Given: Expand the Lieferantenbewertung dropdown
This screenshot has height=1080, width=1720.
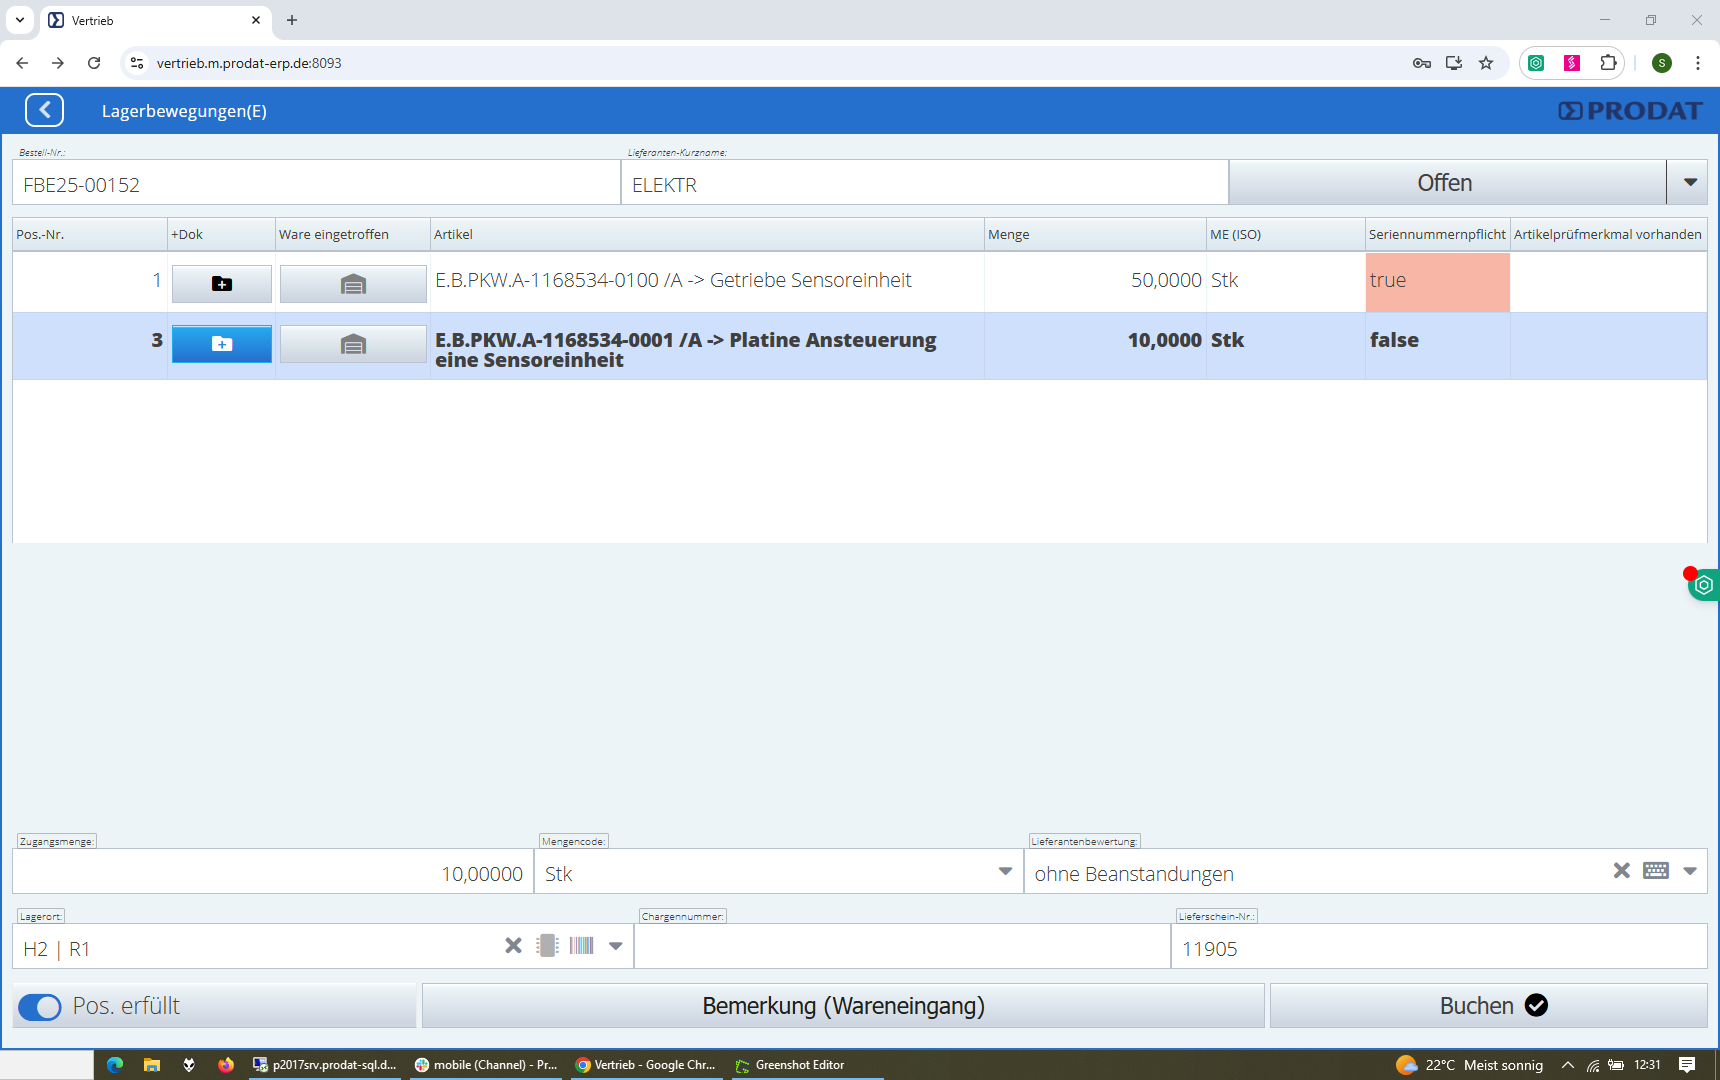Looking at the screenshot, I should tap(1689, 871).
